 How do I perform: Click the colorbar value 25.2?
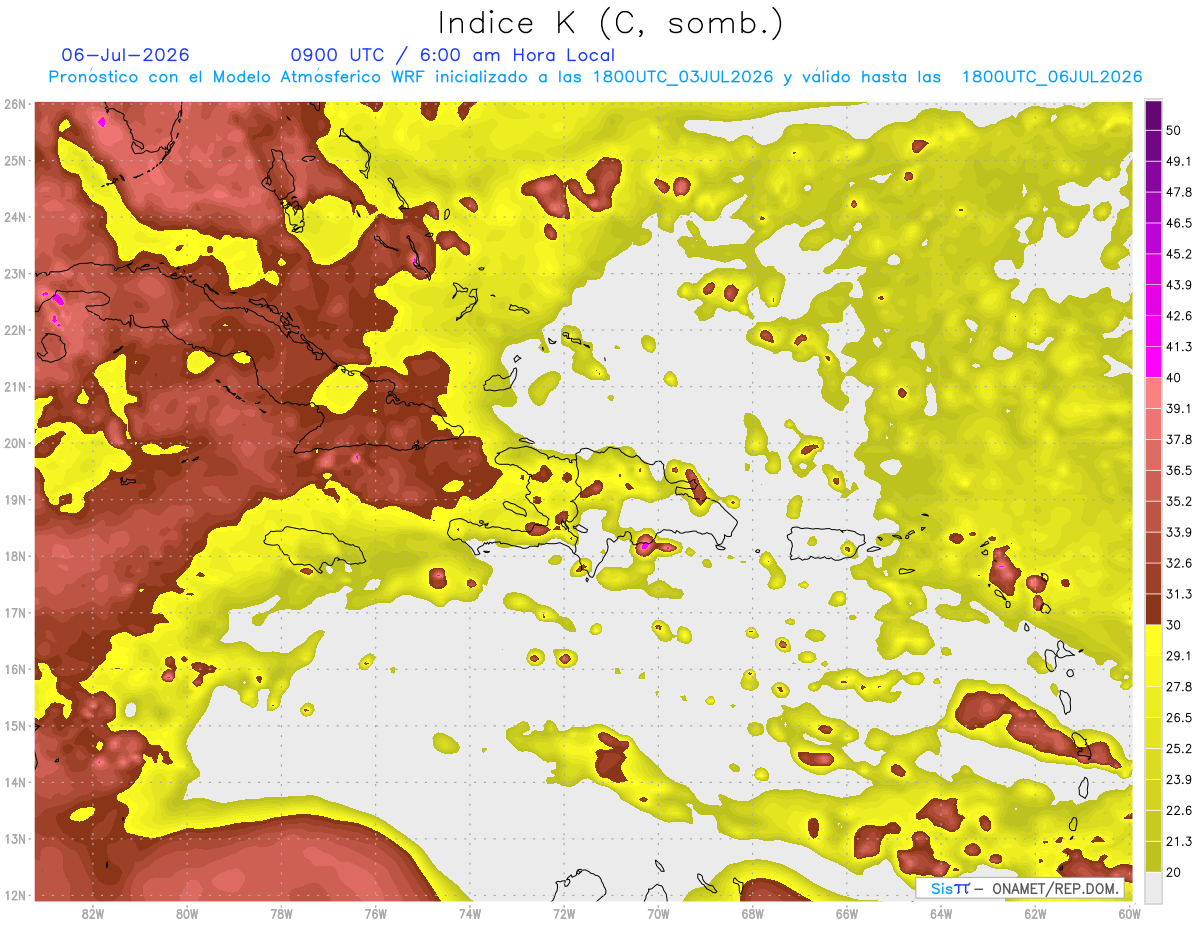pyautogui.click(x=1179, y=748)
